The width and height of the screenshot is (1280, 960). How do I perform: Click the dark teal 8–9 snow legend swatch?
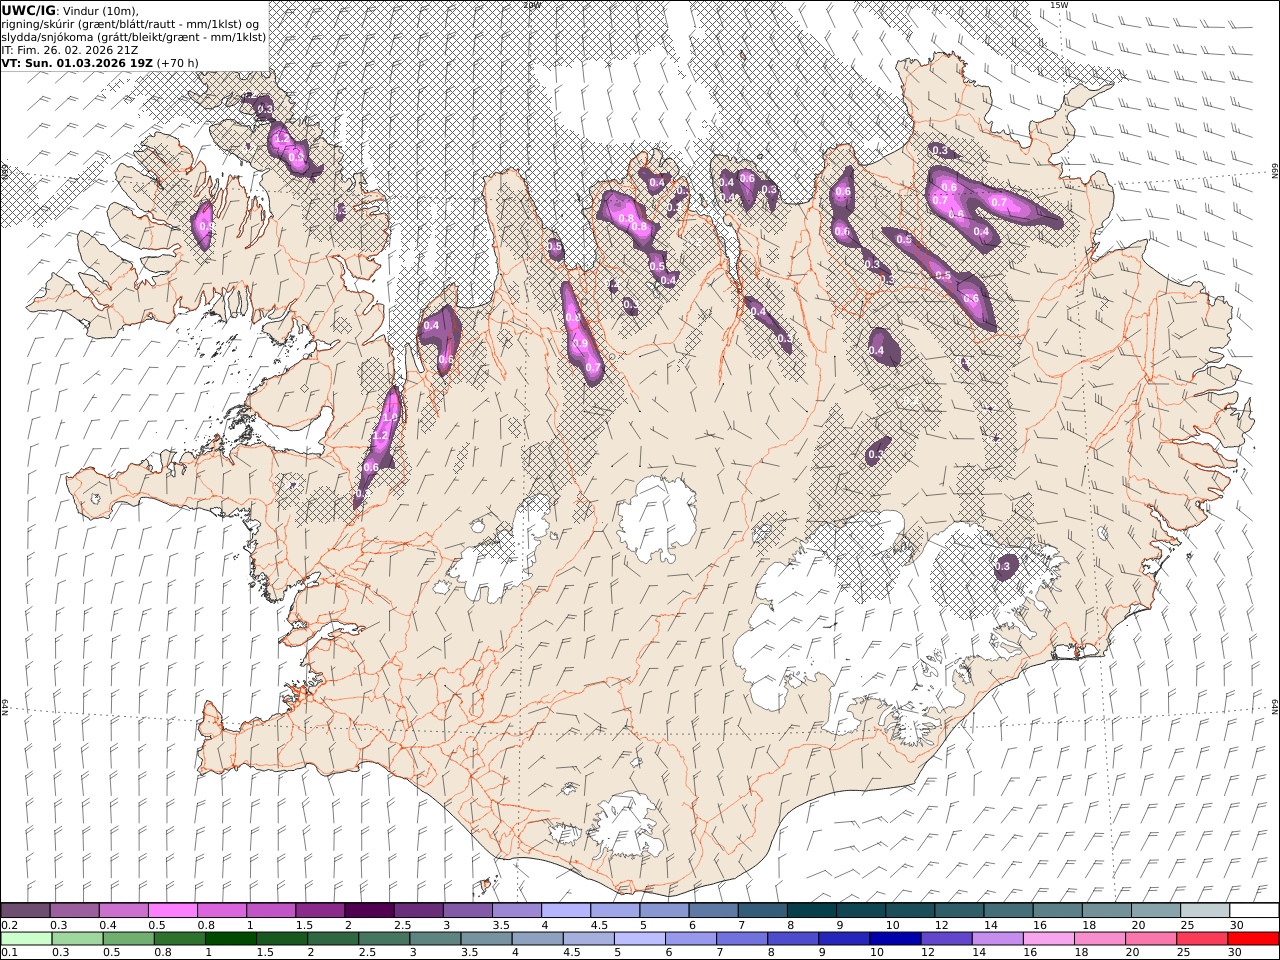[810, 911]
